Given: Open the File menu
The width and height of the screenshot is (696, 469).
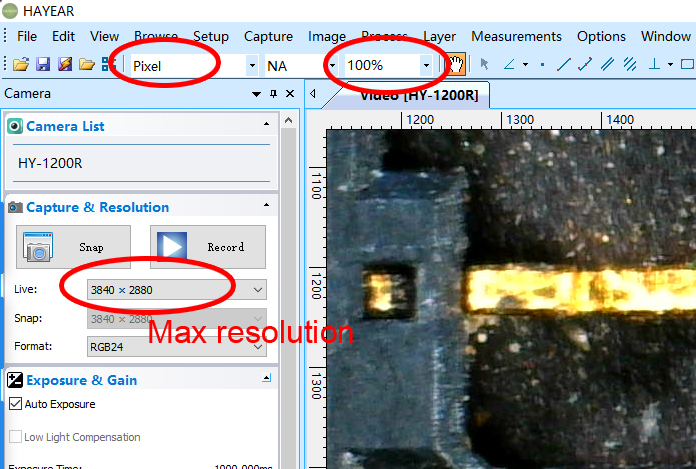Looking at the screenshot, I should click(x=27, y=36).
